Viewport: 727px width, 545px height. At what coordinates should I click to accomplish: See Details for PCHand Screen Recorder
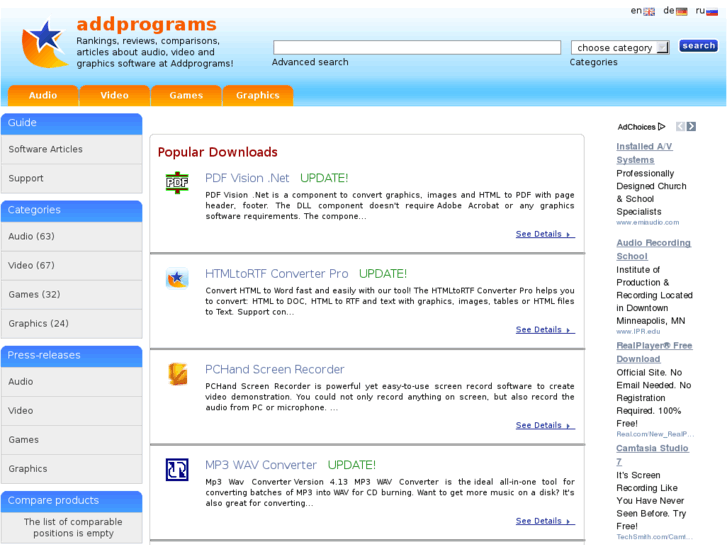545,425
